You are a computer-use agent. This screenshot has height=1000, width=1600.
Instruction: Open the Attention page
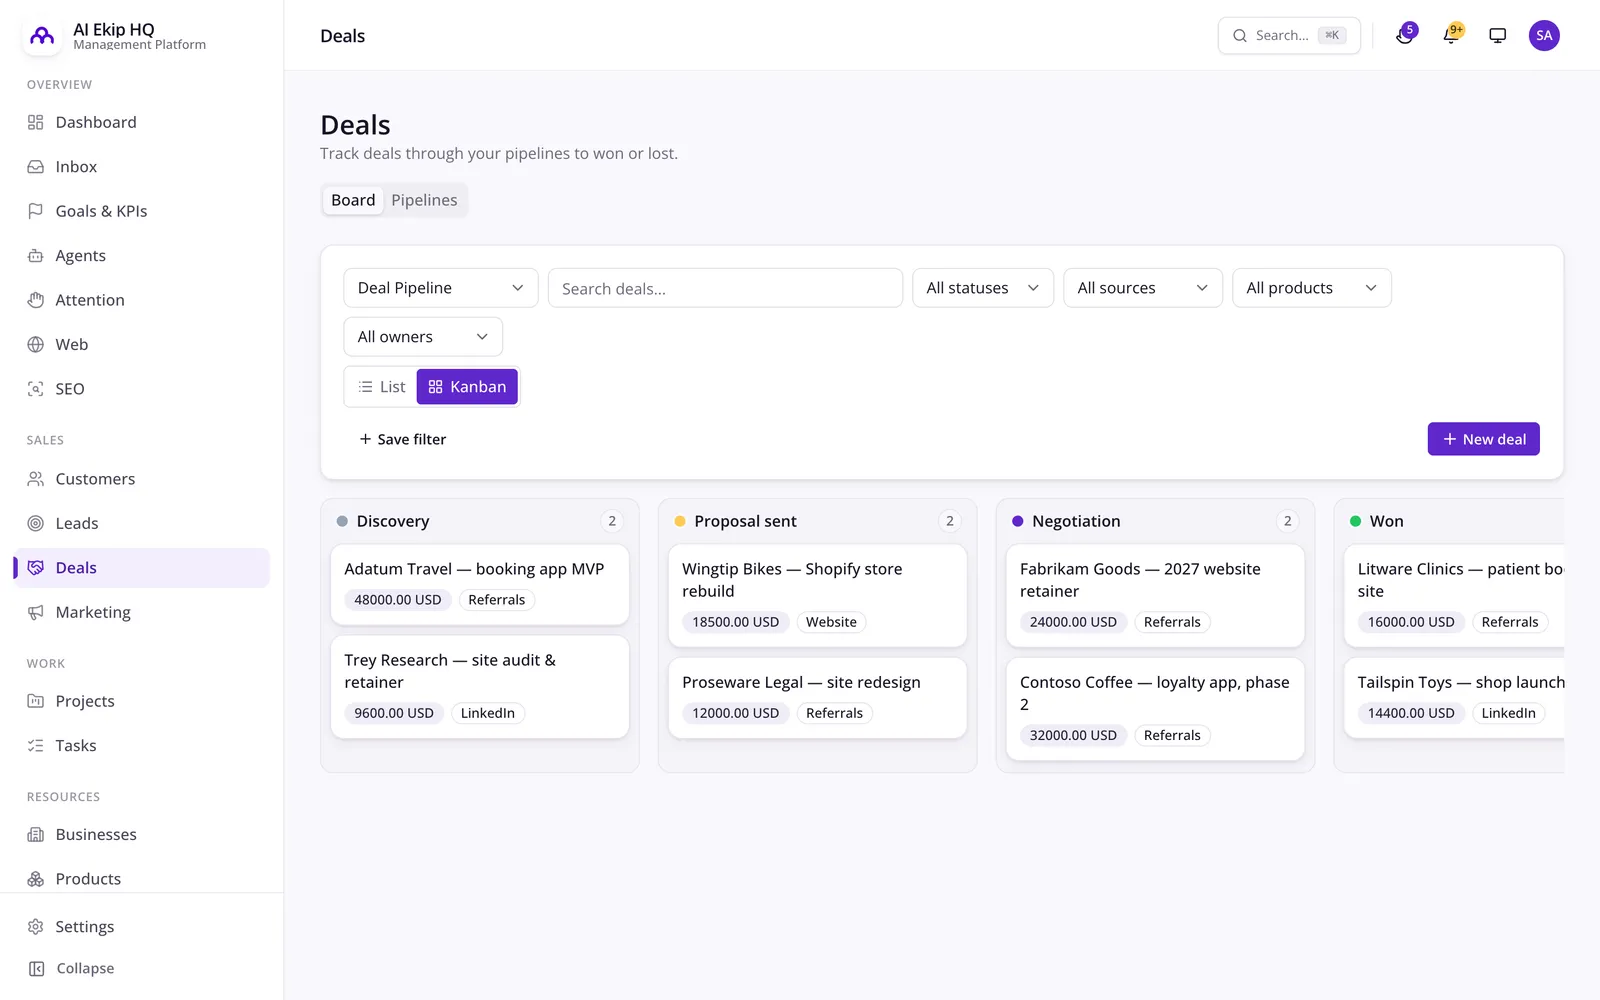[x=142, y=300]
